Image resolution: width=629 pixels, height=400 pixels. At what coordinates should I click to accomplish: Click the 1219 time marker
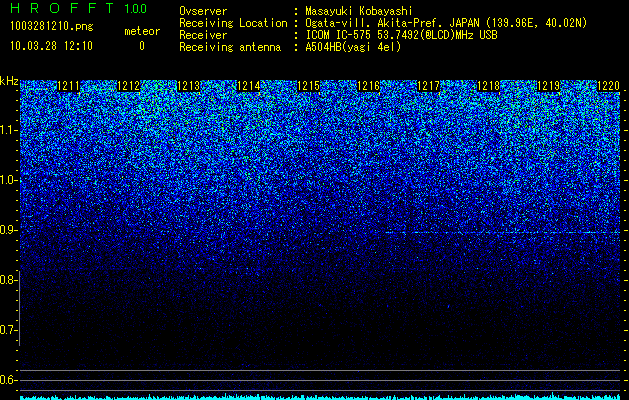tap(548, 86)
